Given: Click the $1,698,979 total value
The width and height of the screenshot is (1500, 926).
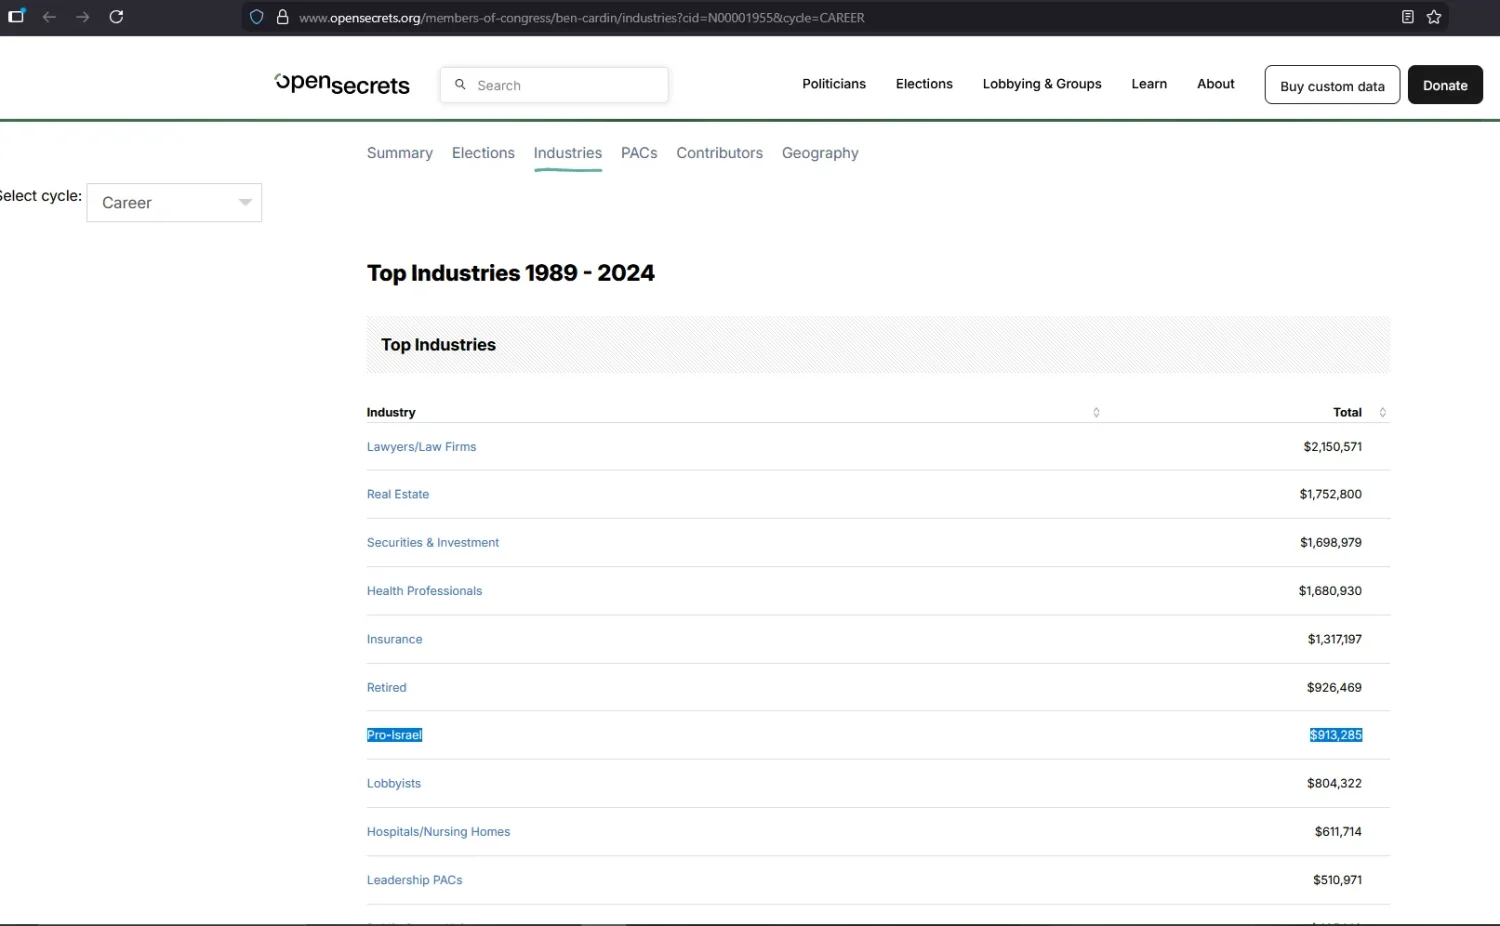Looking at the screenshot, I should 1331,542.
